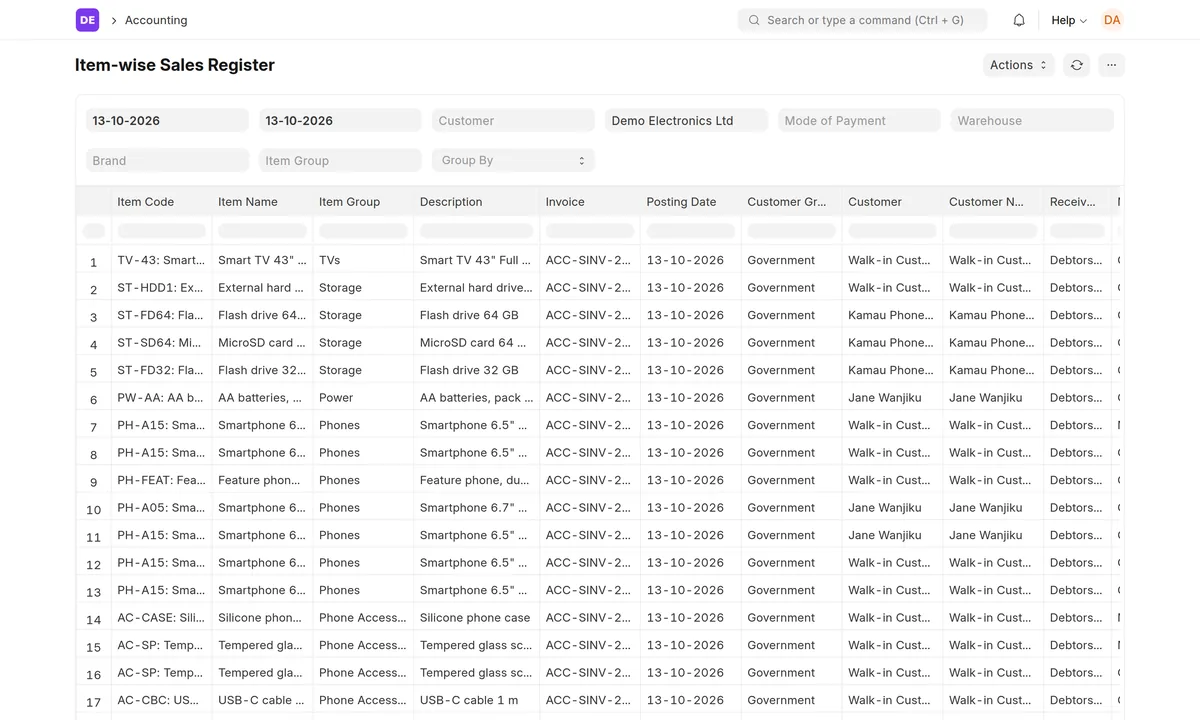Click the Demo Electronics Ltd company field
Viewport: 1200px width, 720px height.
686,120
